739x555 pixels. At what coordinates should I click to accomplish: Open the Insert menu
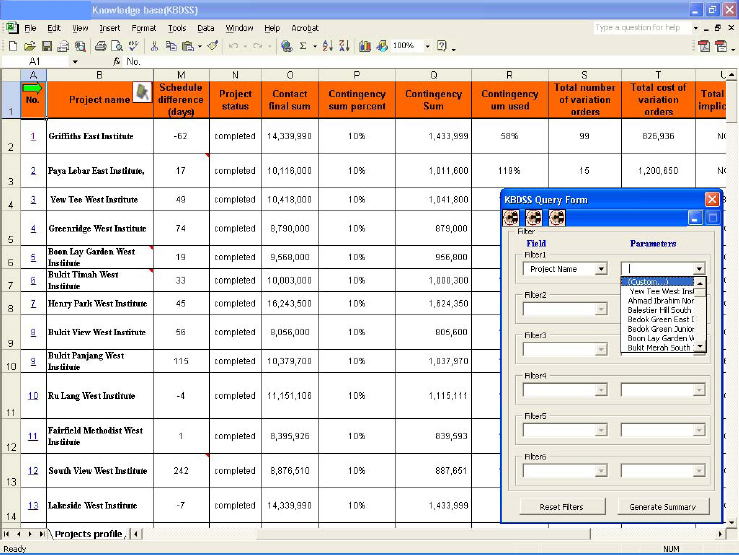click(x=110, y=28)
